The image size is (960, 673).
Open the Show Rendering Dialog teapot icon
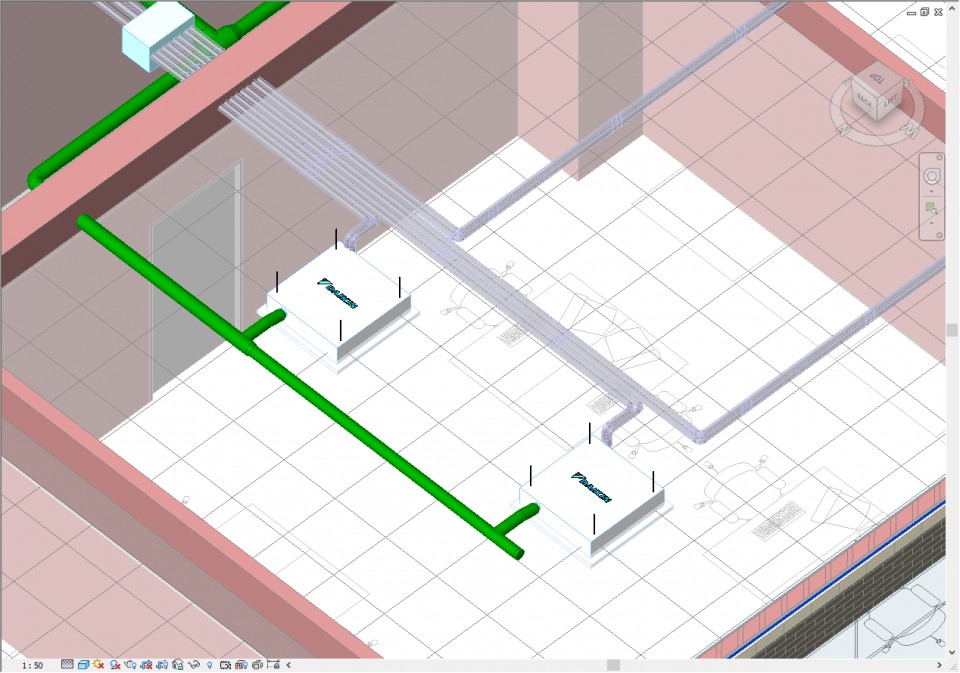[x=131, y=664]
